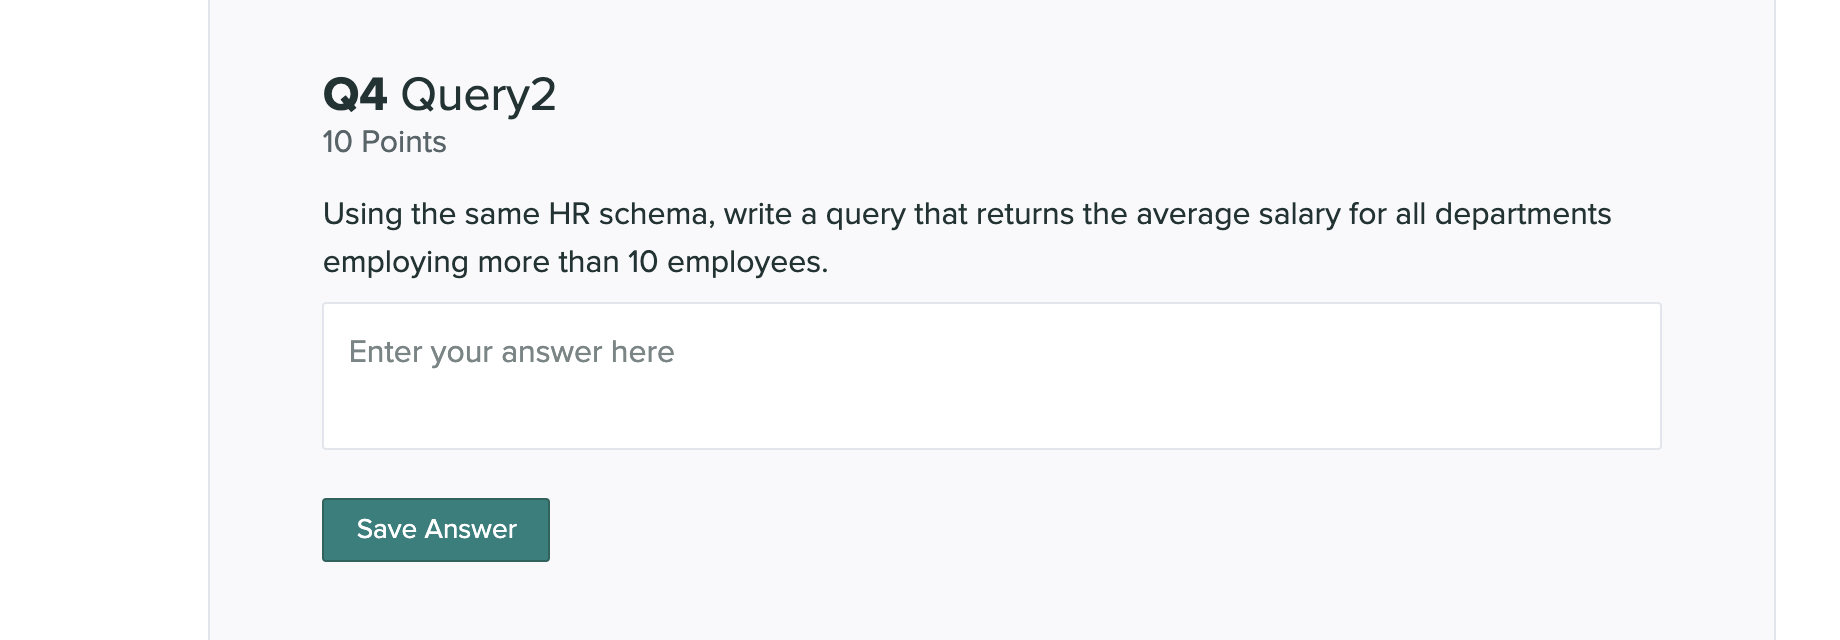This screenshot has width=1840, height=640.
Task: Click below the question on the answer field
Action: coord(990,375)
